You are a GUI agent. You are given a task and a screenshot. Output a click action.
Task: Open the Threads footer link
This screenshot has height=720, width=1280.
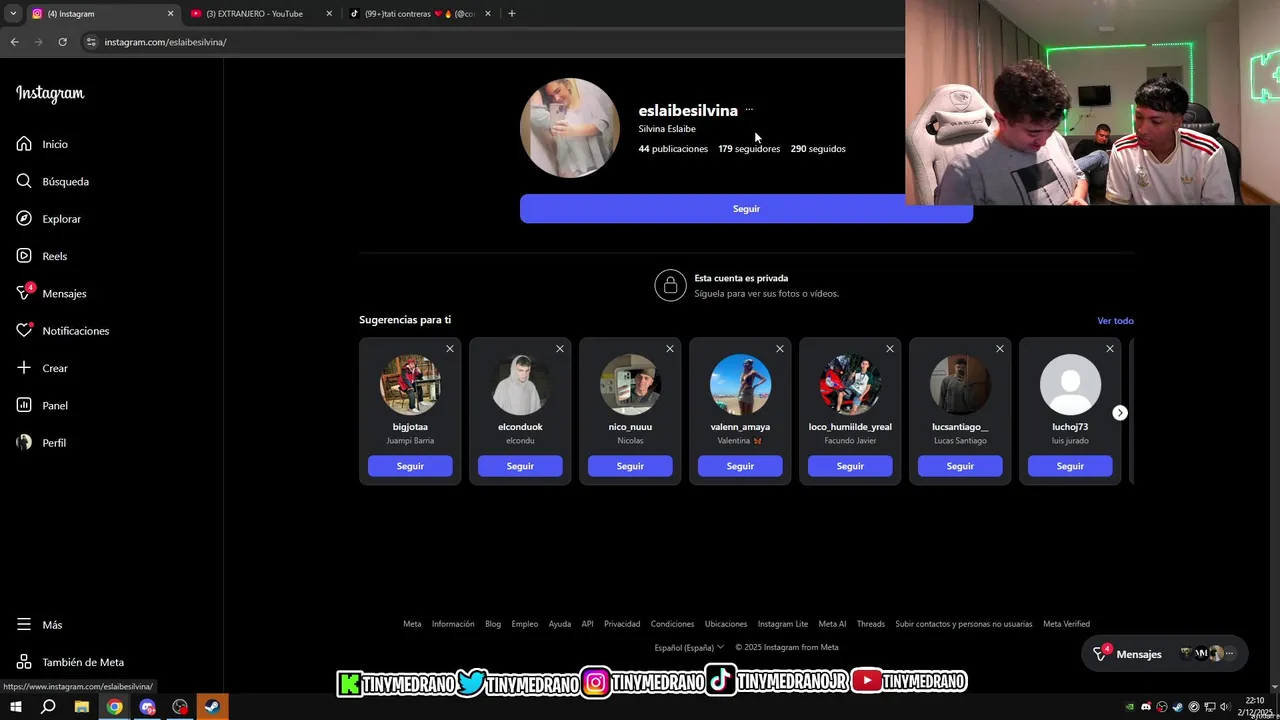coord(871,624)
